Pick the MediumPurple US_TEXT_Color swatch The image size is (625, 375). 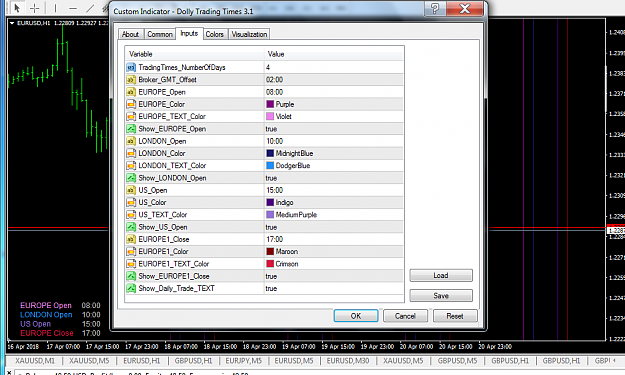(270, 215)
